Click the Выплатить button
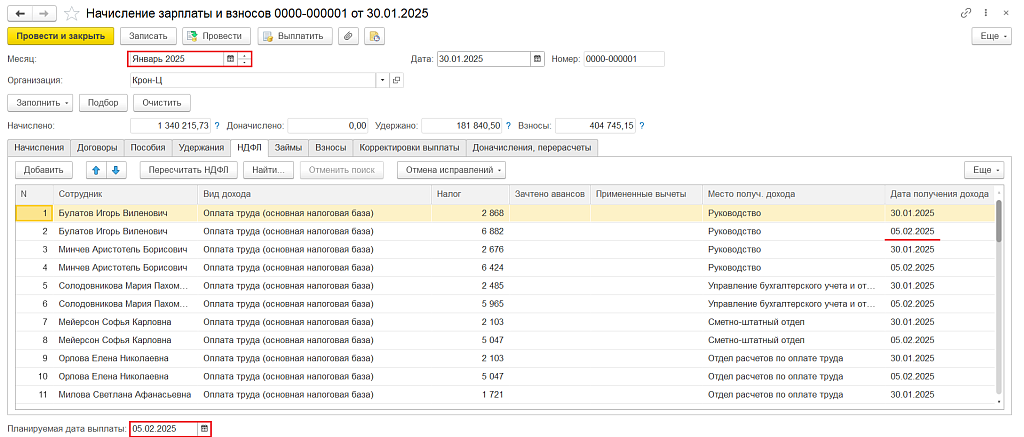 [x=295, y=37]
